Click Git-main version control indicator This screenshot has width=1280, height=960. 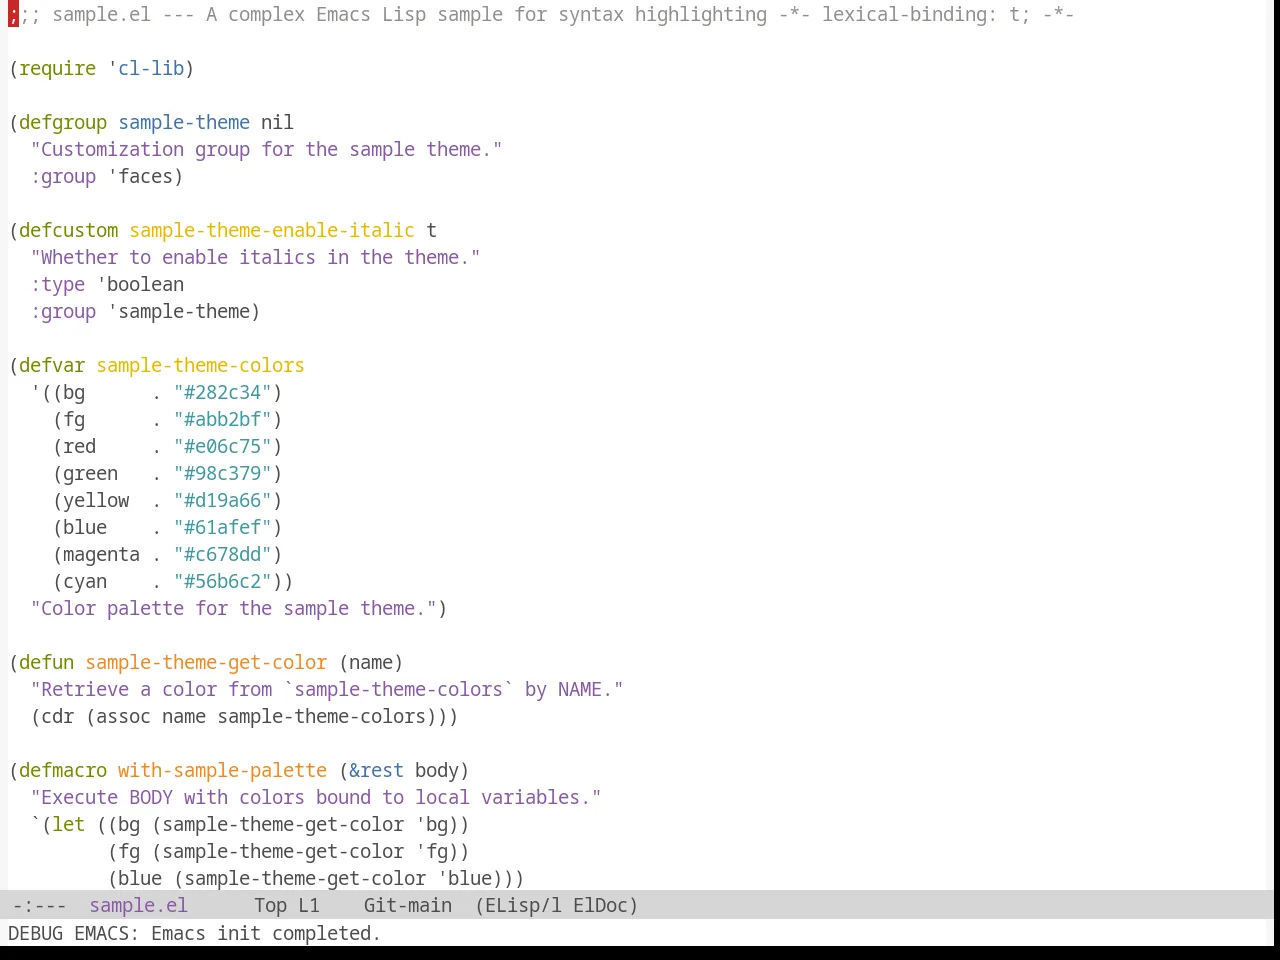point(408,905)
